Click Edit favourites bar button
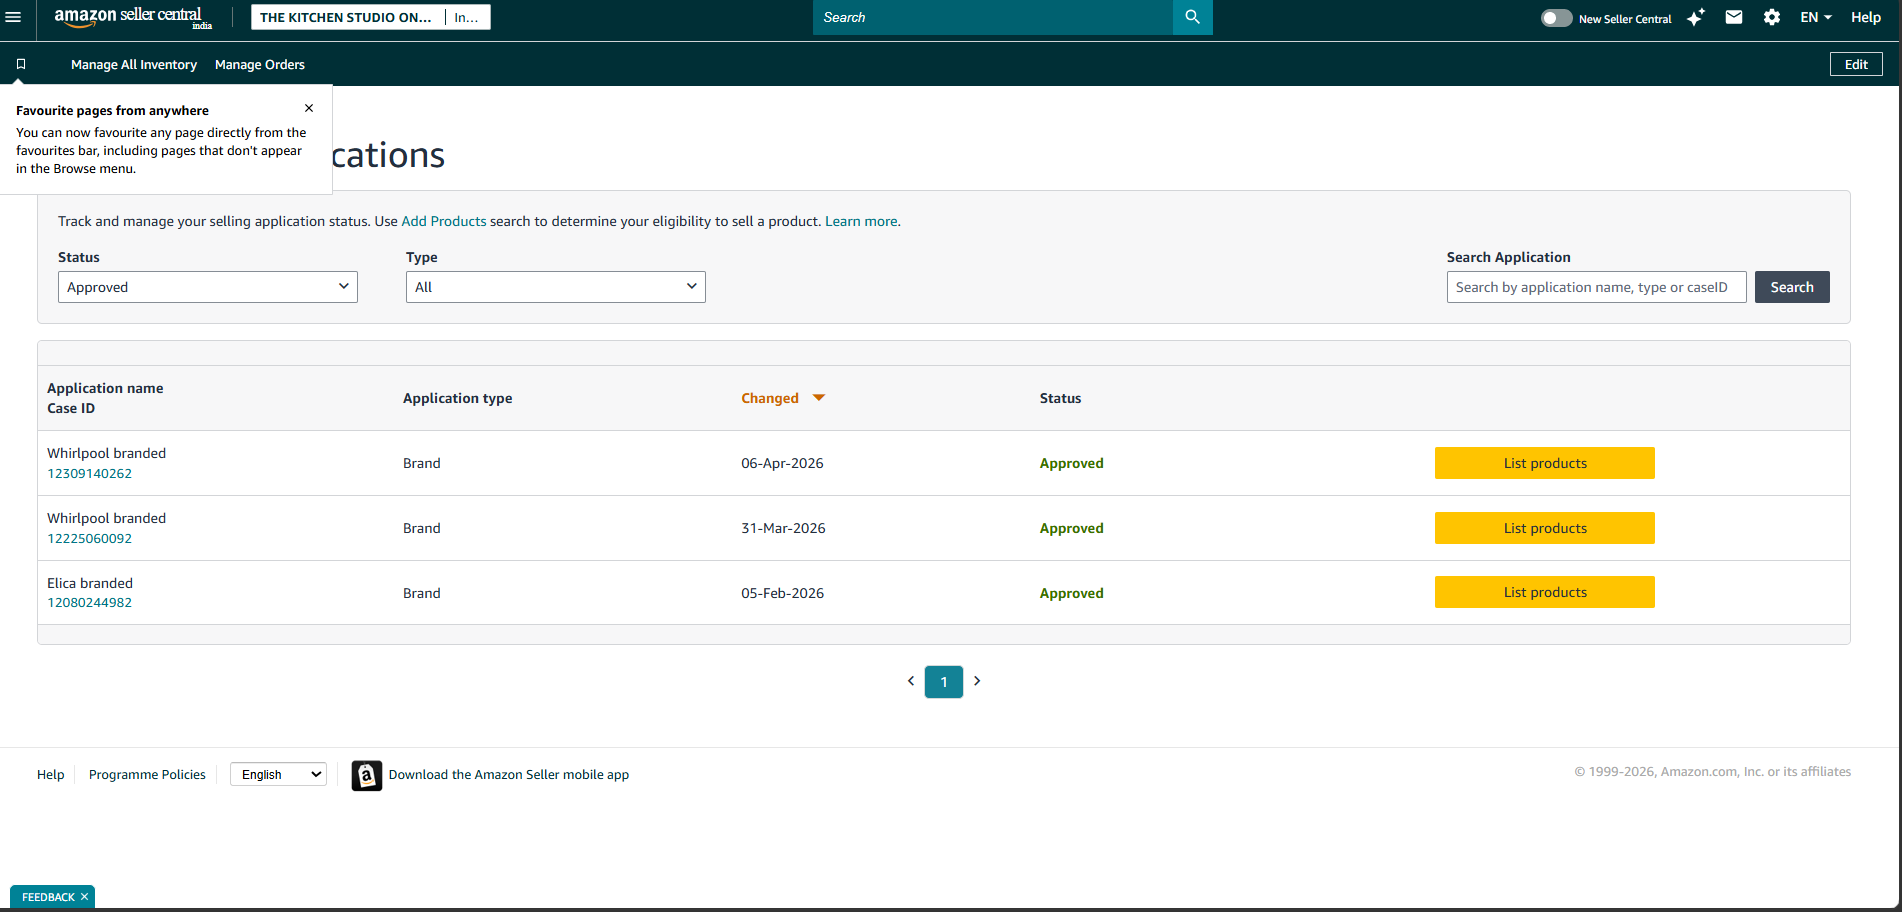Image resolution: width=1902 pixels, height=912 pixels. point(1856,64)
